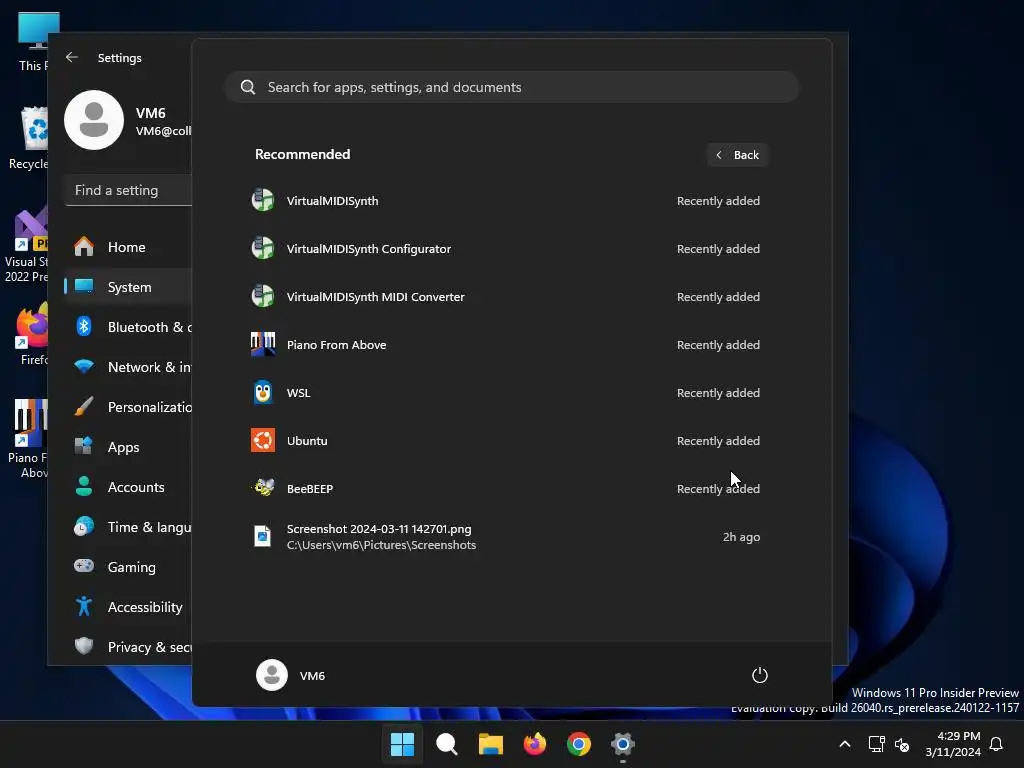Image resolution: width=1024 pixels, height=768 pixels.
Task: Open Accessibility settings page
Action: pyautogui.click(x=128, y=607)
